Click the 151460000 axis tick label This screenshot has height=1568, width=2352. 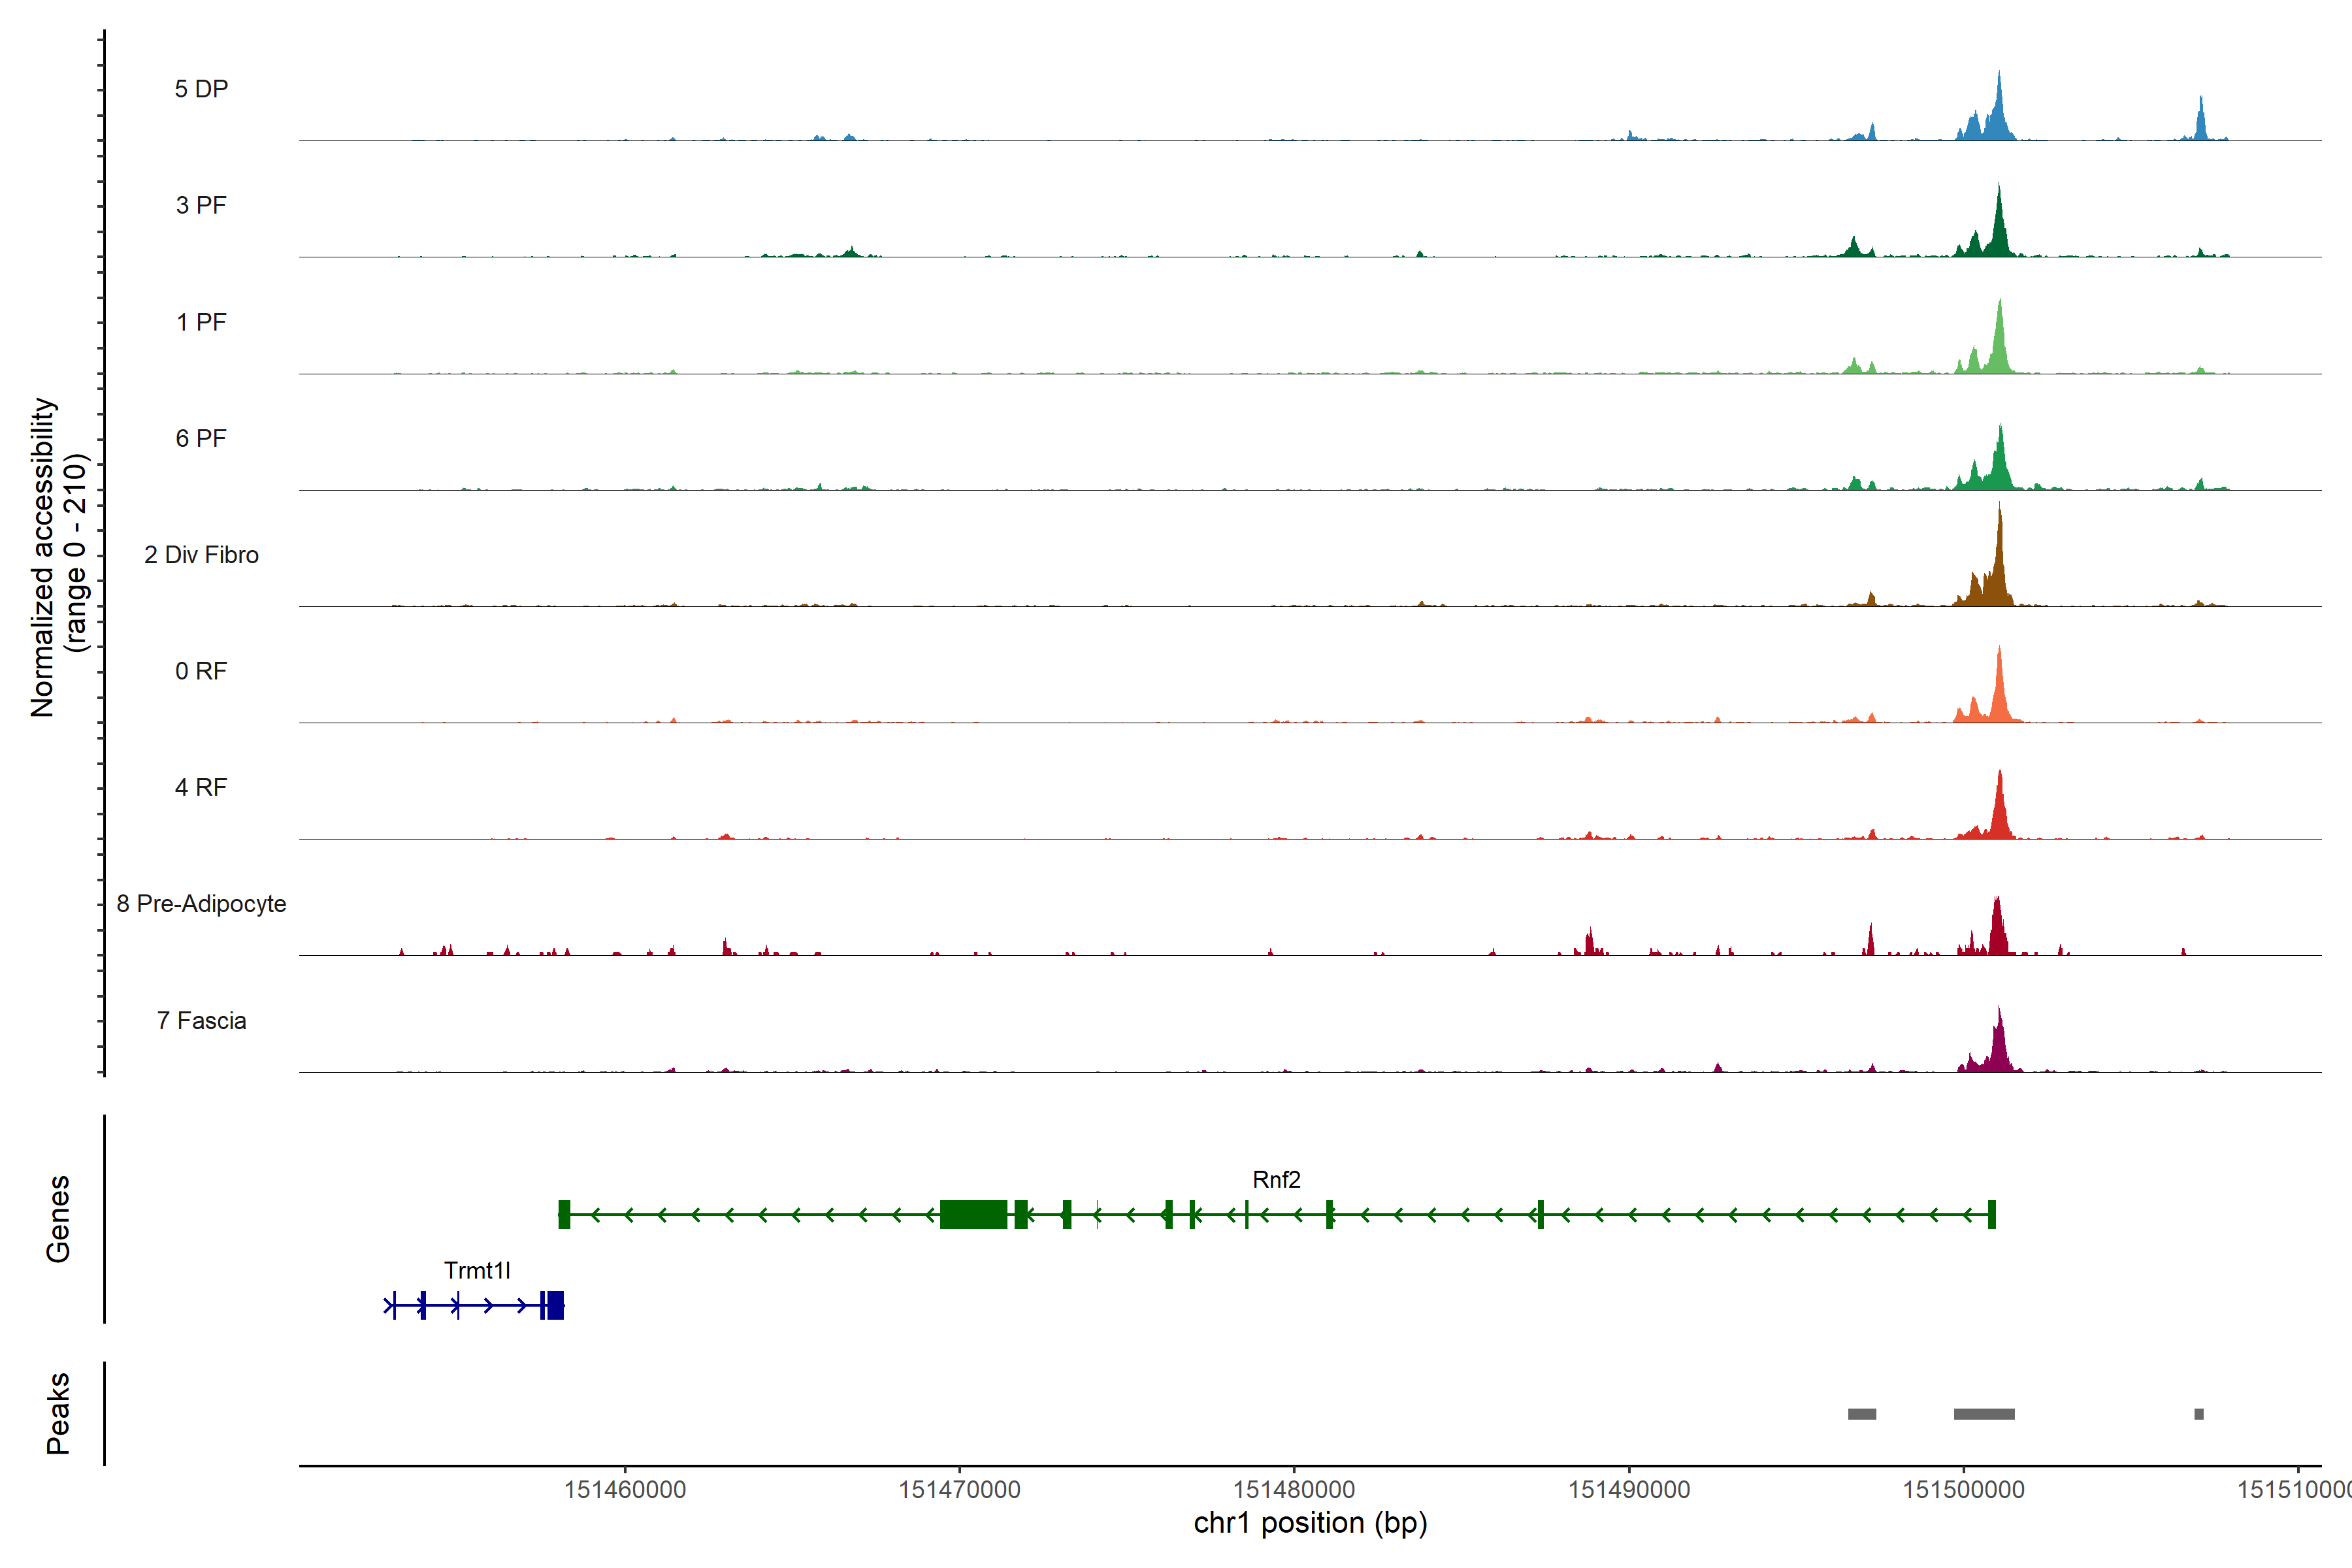[x=625, y=1490]
